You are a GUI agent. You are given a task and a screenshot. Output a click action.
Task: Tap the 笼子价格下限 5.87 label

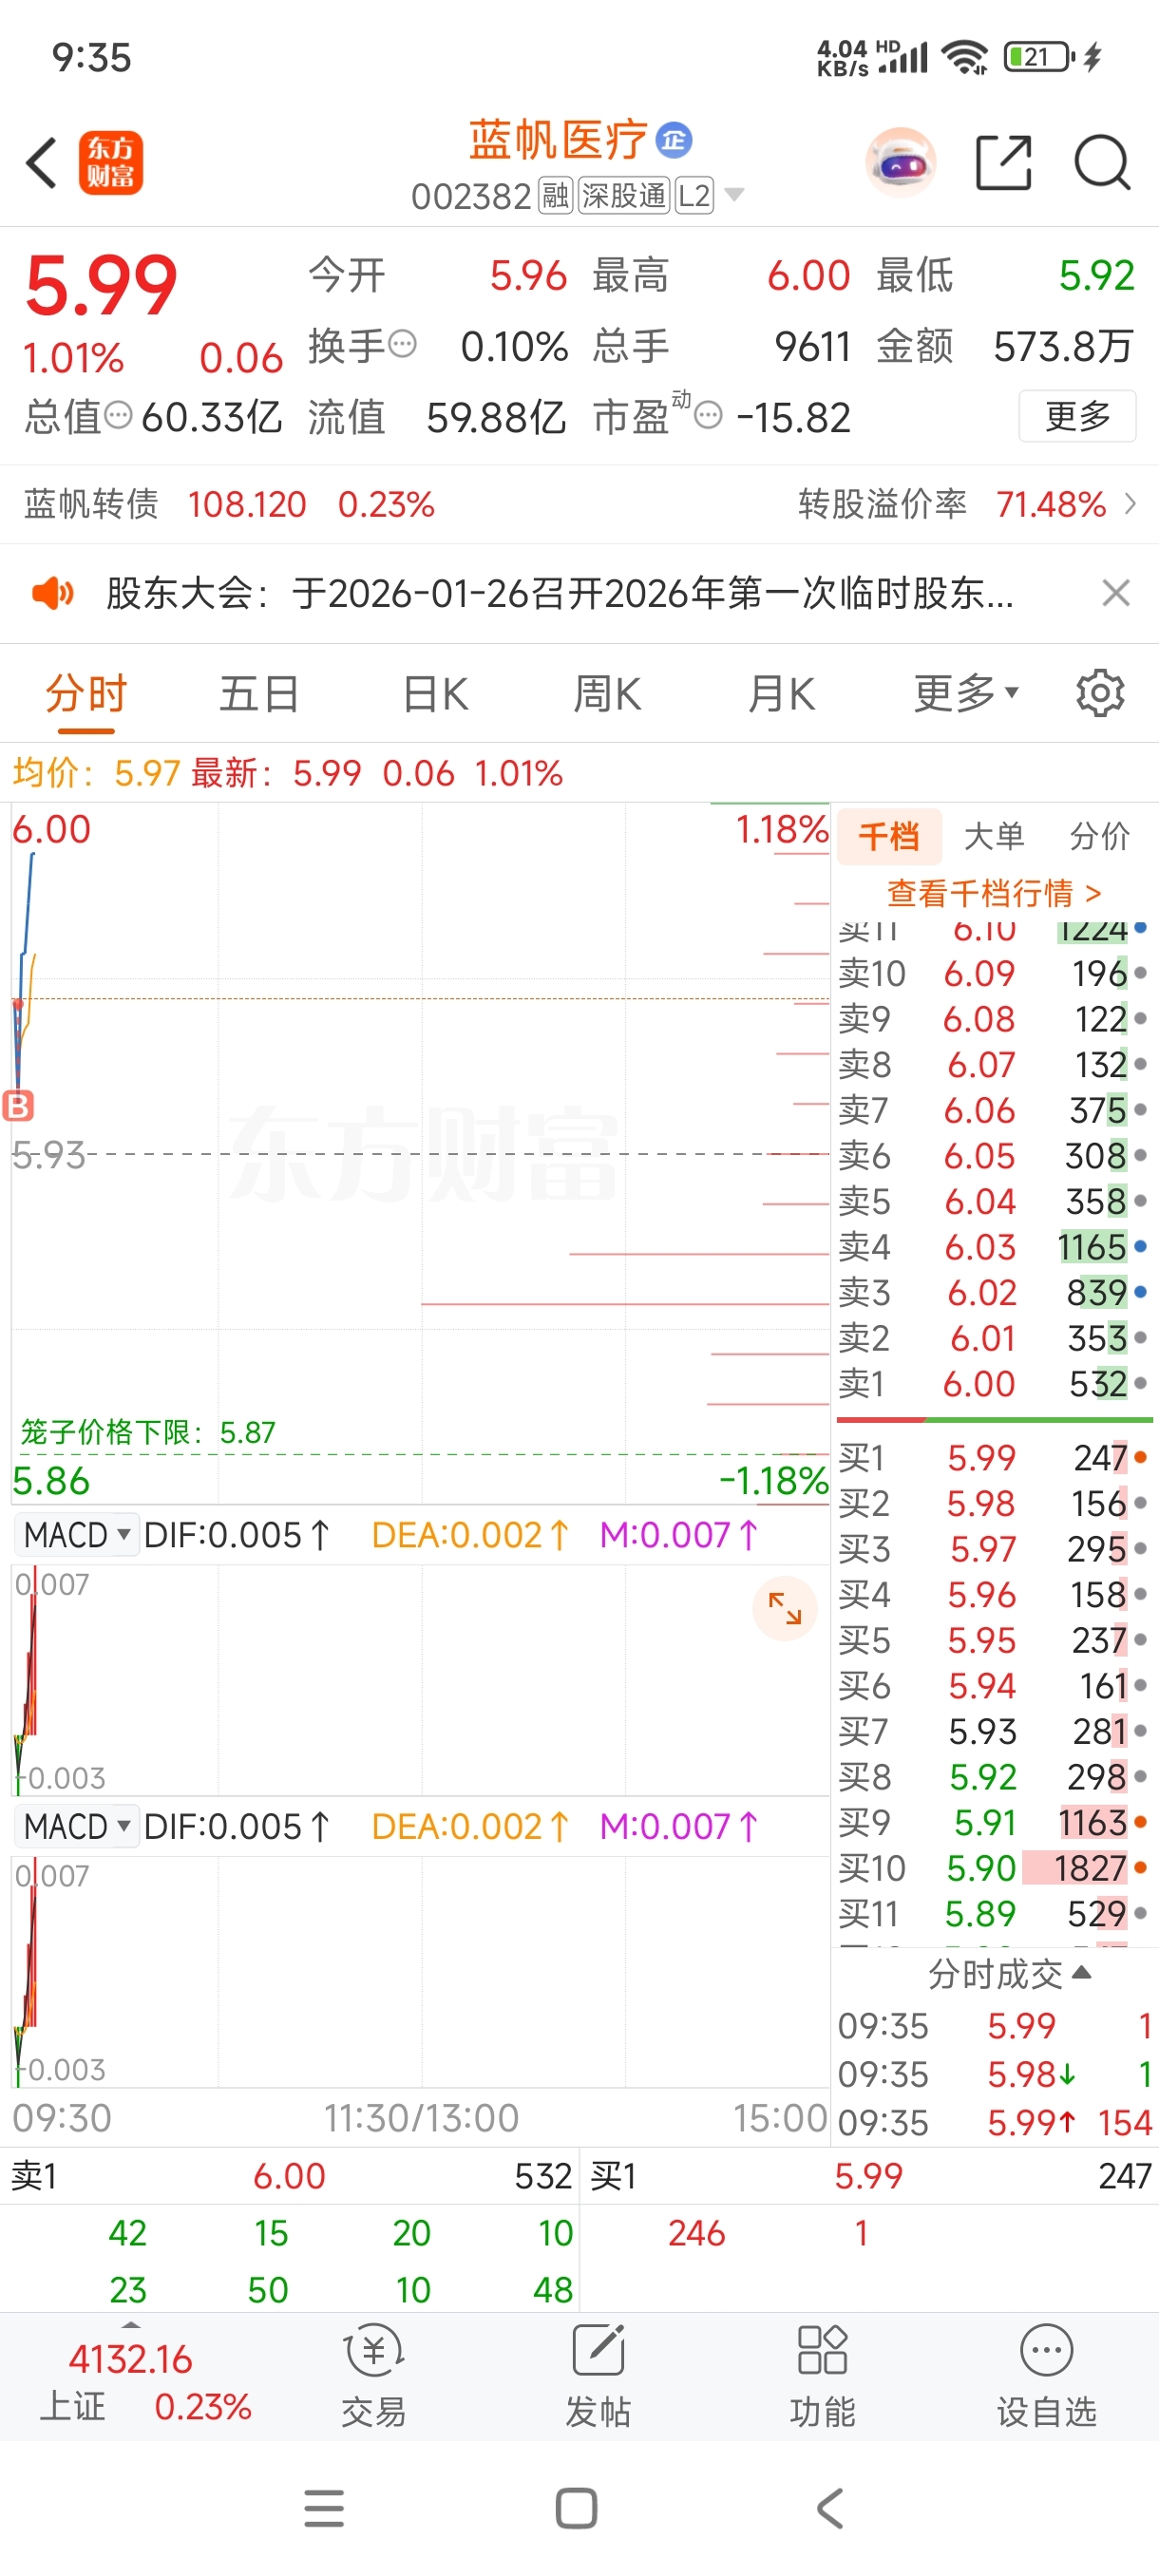[147, 1432]
